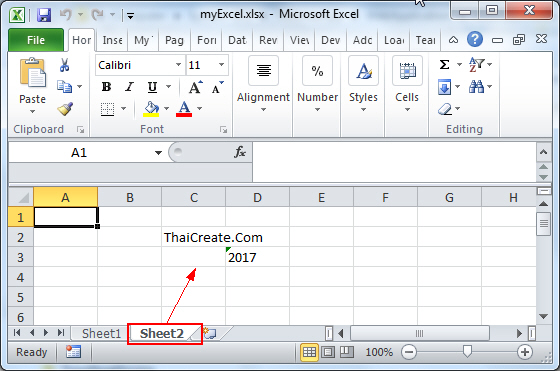Select cell containing ThaiCreate.Com
Image resolution: width=560 pixels, height=371 pixels.
tap(193, 237)
